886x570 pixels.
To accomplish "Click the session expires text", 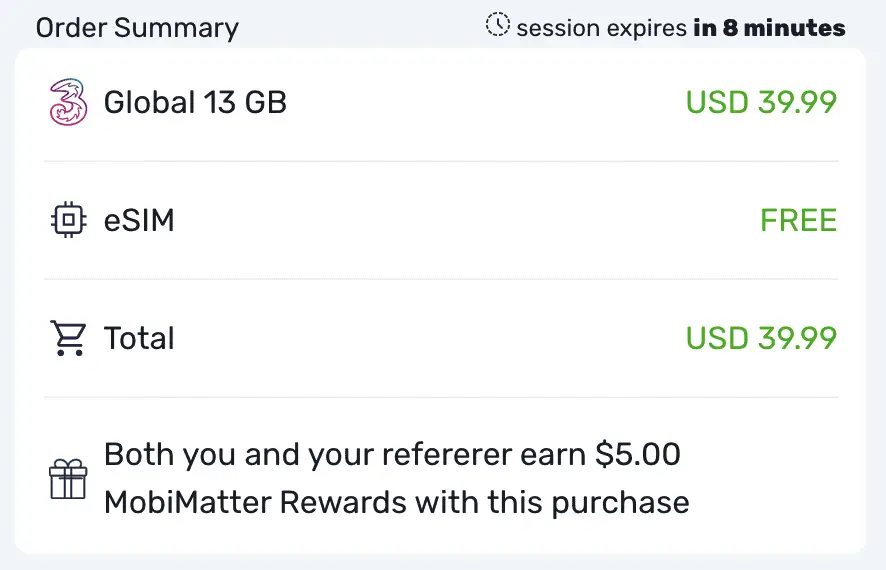I will [601, 27].
